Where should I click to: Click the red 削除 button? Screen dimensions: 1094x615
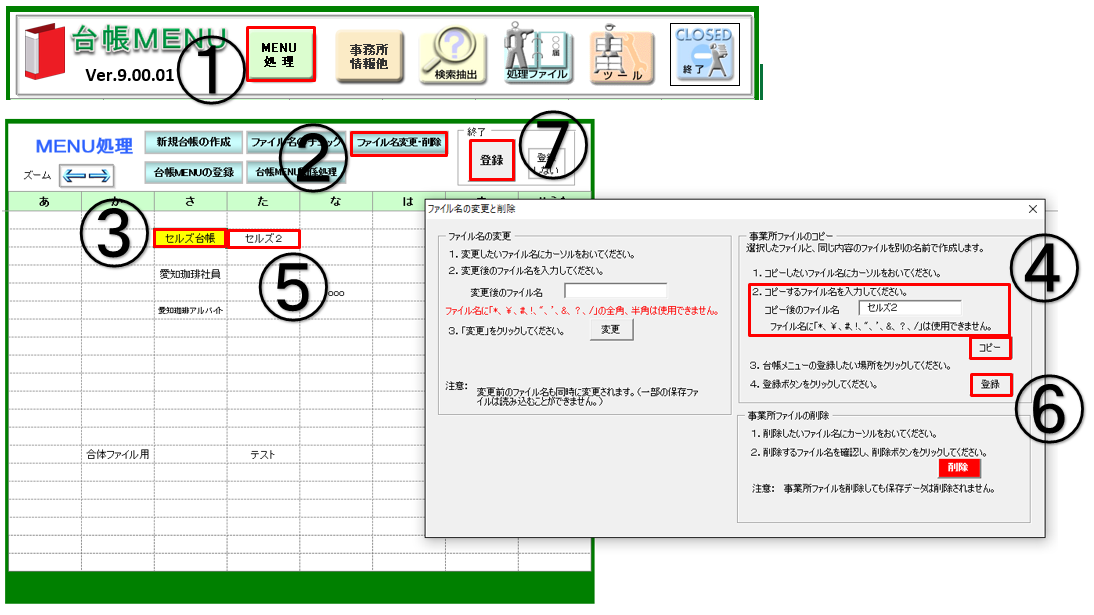point(959,468)
